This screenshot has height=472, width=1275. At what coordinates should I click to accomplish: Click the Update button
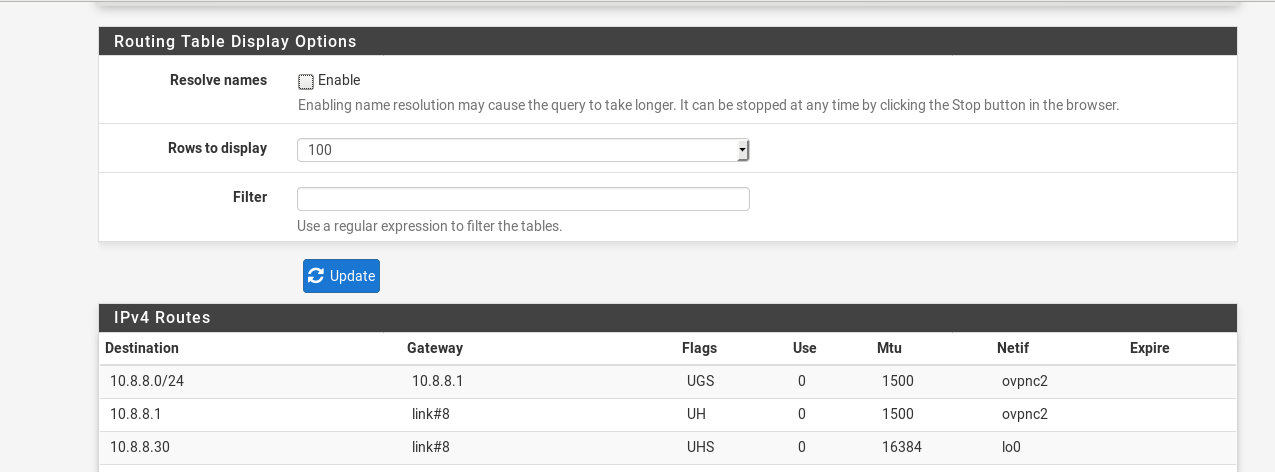coord(341,276)
